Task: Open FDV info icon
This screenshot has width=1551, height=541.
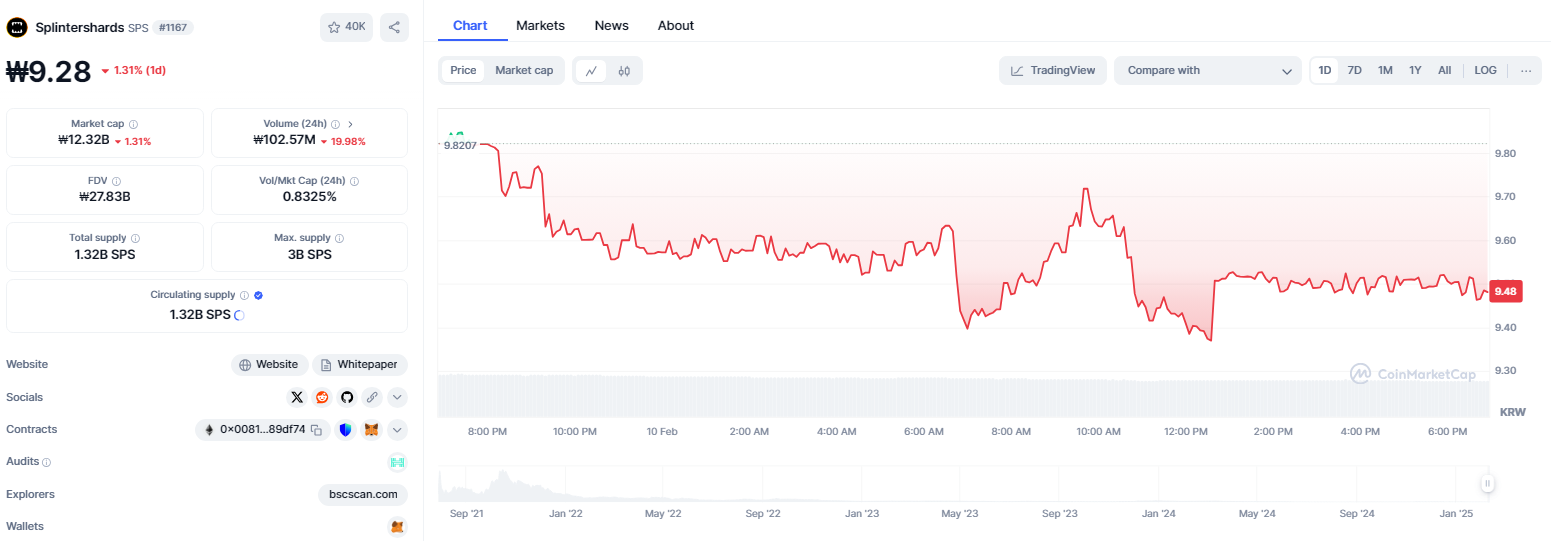Action: pyautogui.click(x=116, y=181)
